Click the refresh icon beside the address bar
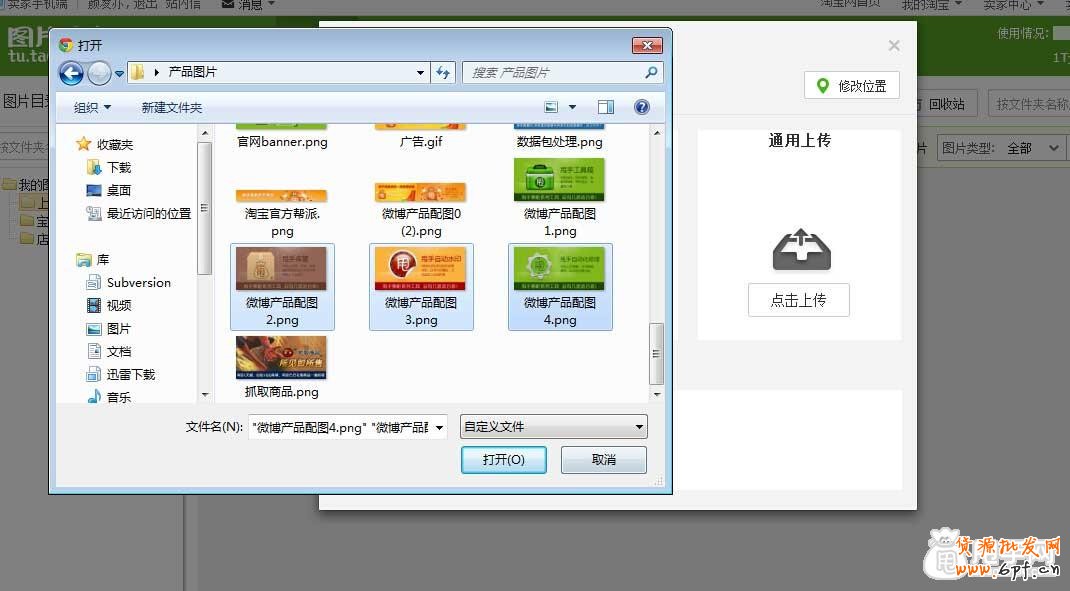This screenshot has height=591, width=1070. click(442, 72)
